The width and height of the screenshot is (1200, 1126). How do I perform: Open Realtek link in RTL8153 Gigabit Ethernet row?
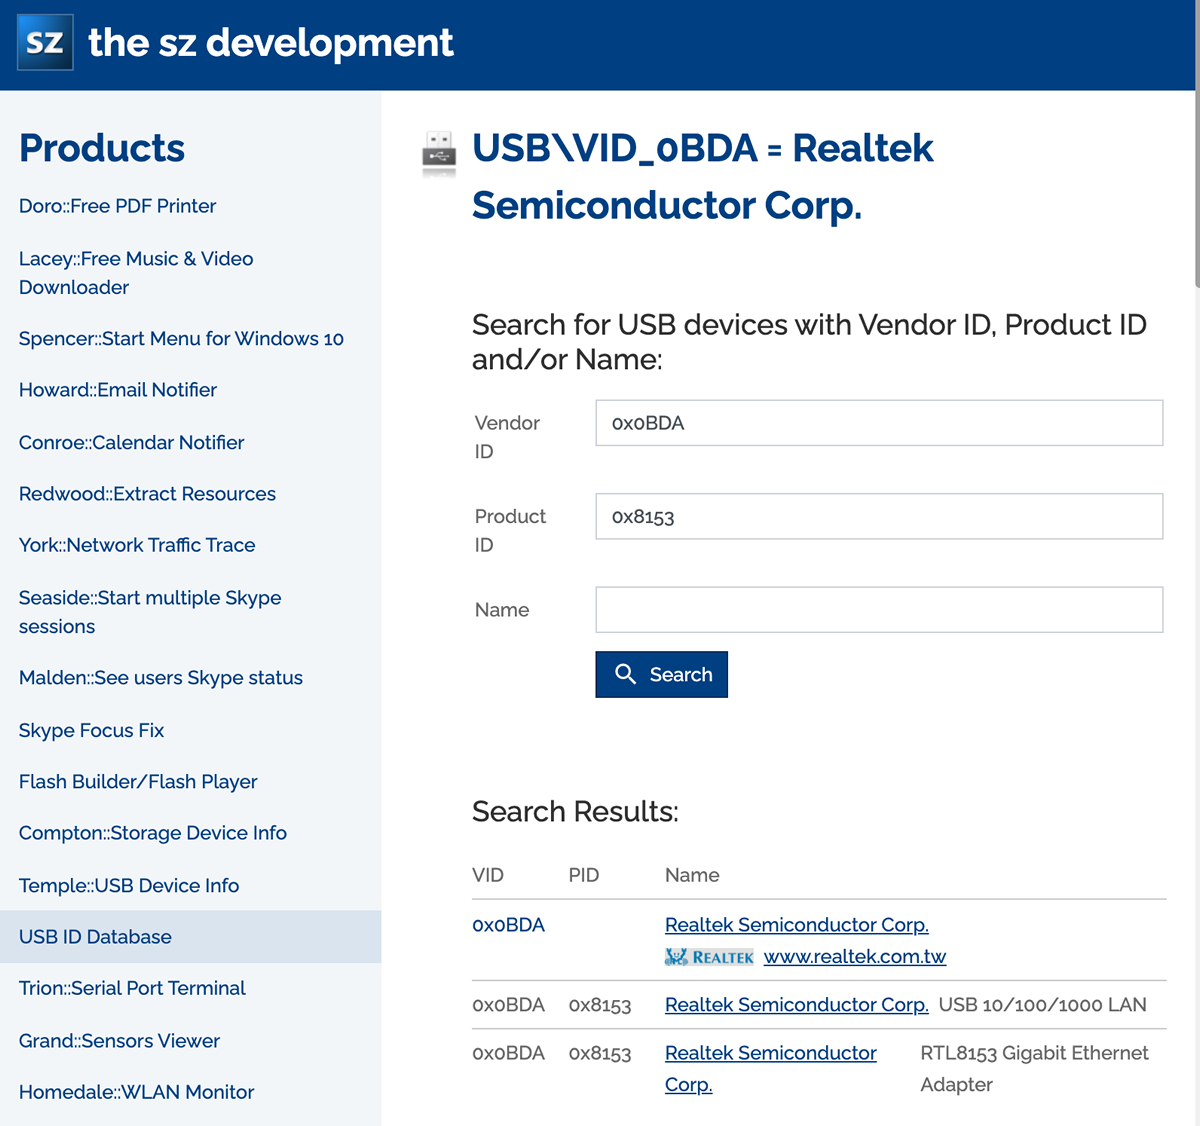[771, 1068]
